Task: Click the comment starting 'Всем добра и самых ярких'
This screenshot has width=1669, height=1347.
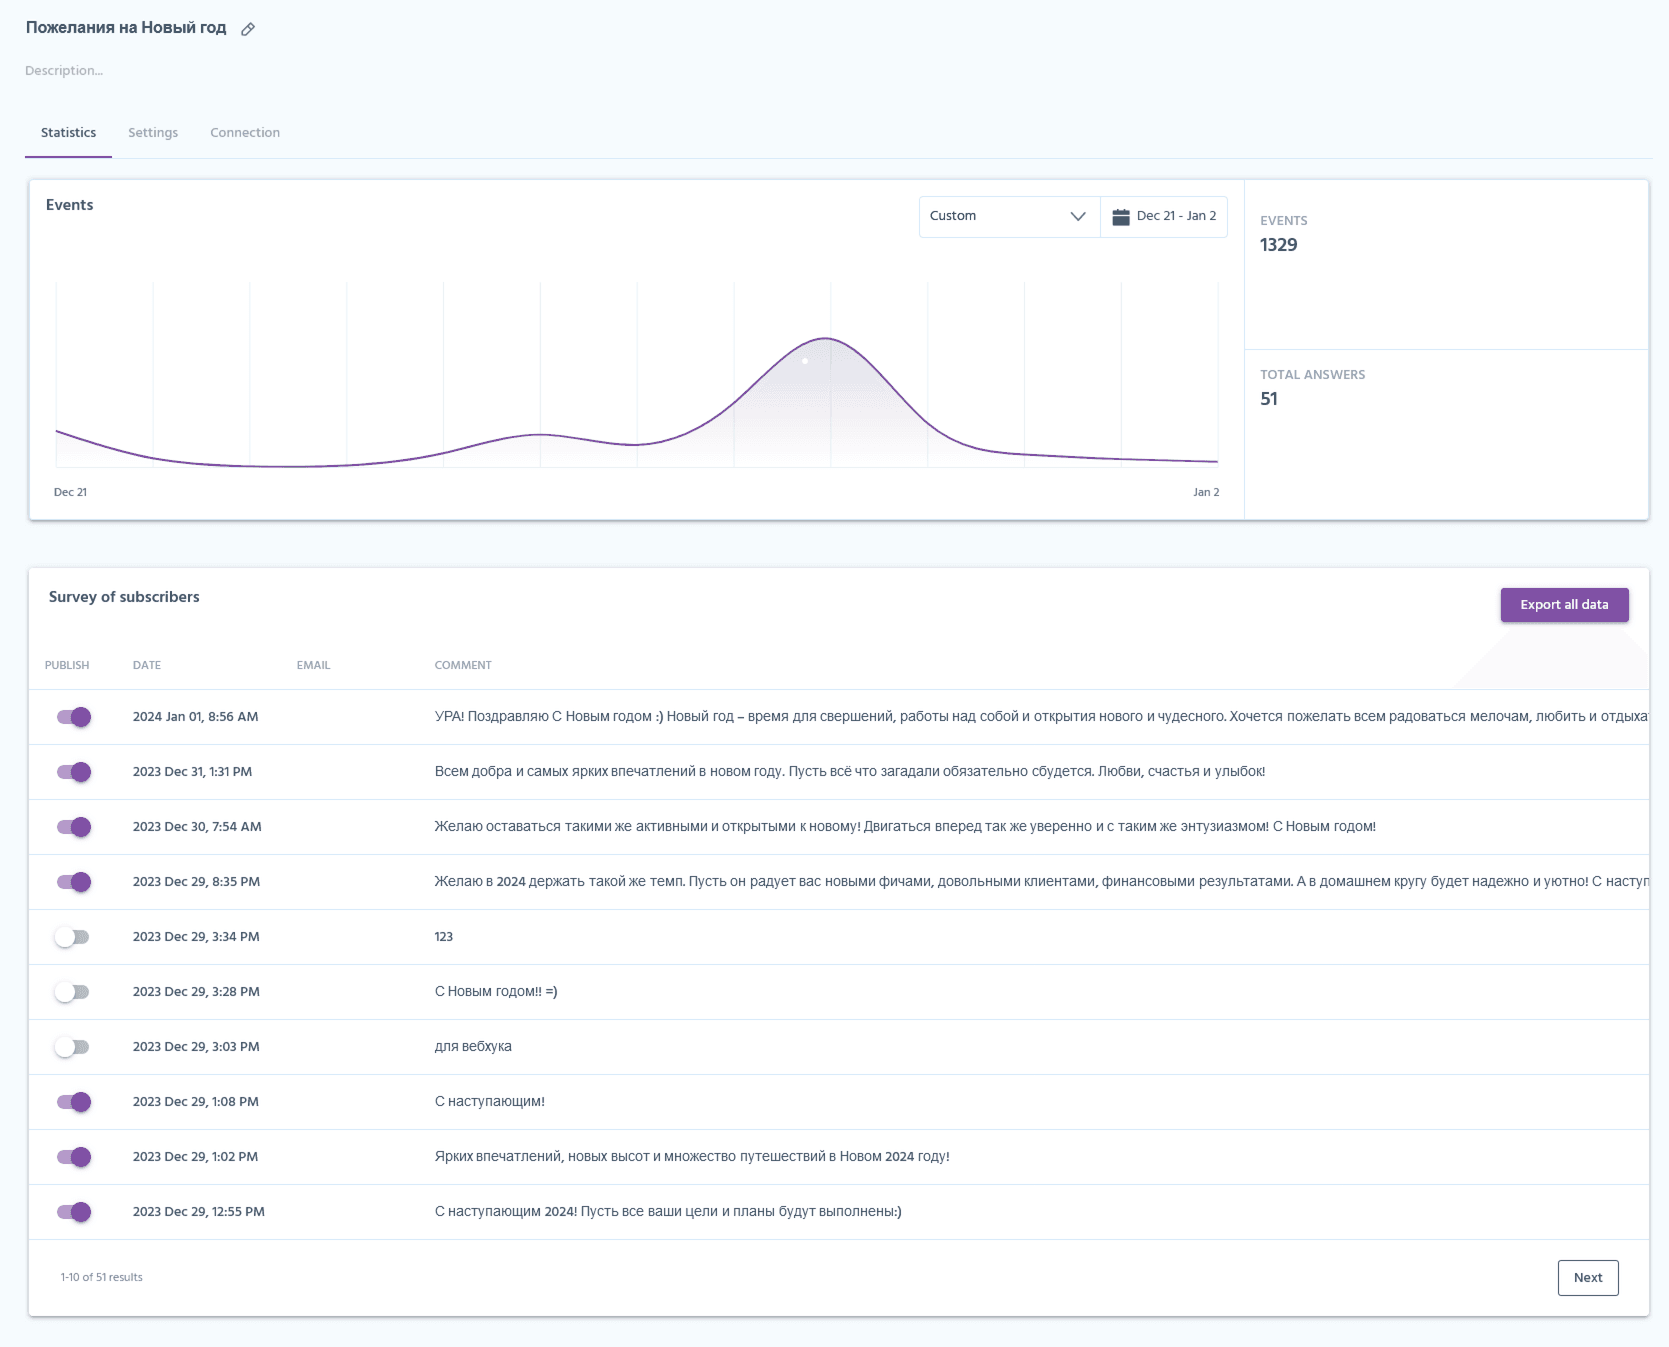Action: pos(850,772)
